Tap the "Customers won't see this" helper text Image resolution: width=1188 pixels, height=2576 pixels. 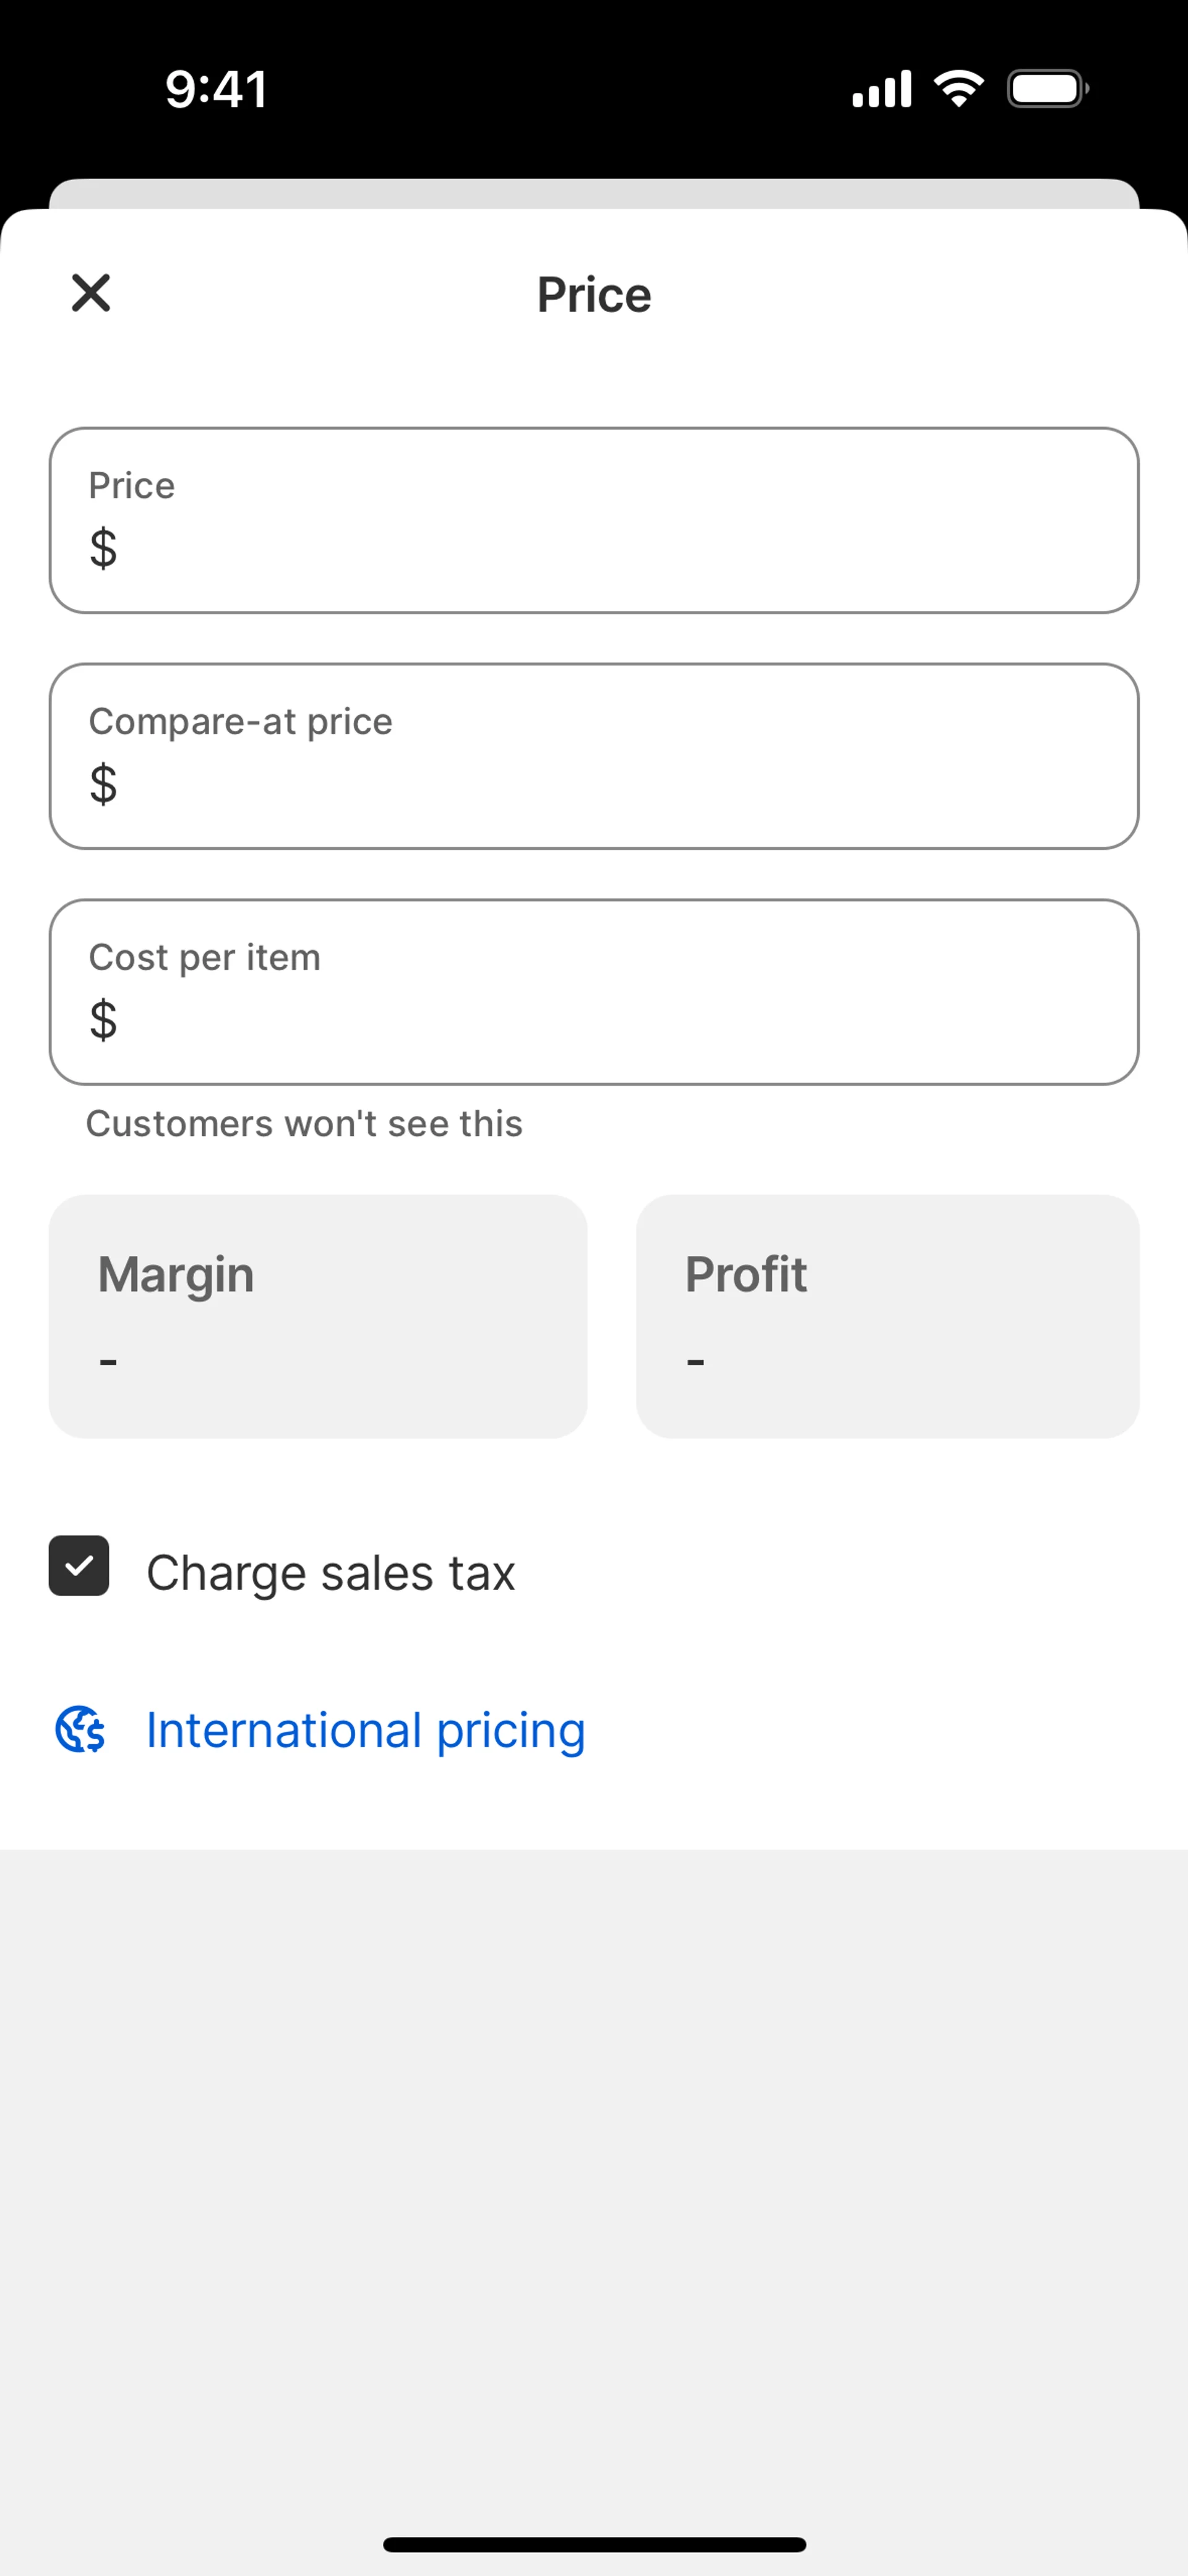point(304,1124)
